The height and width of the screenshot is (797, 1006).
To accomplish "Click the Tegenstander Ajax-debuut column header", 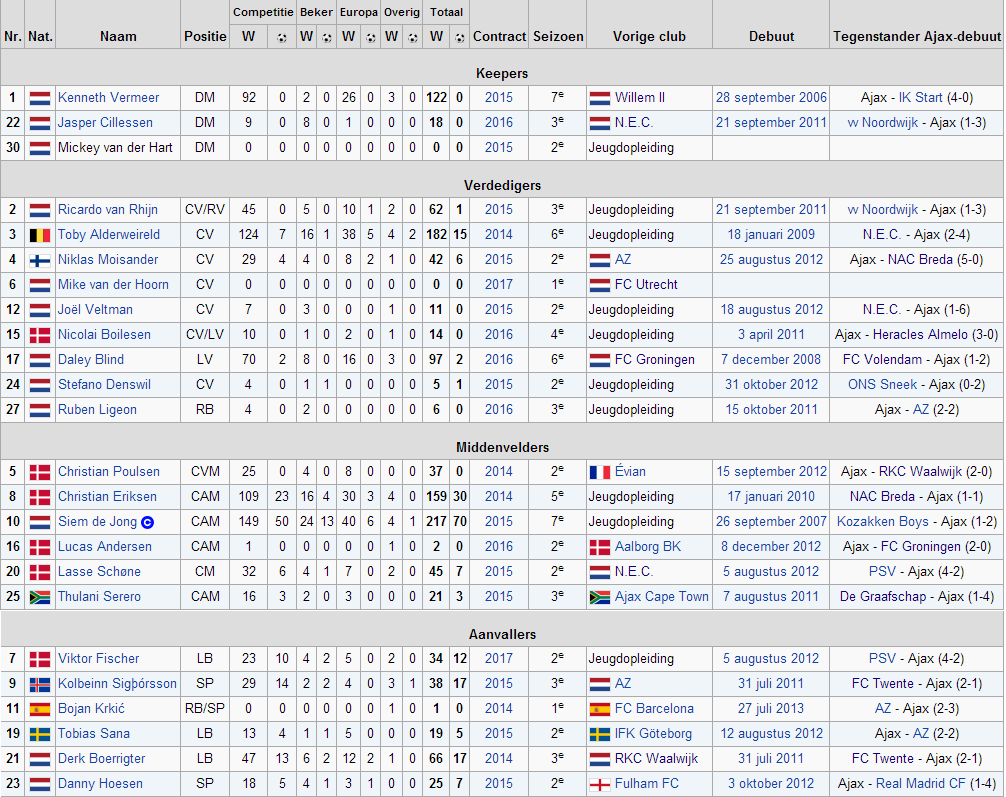I will 917,37.
